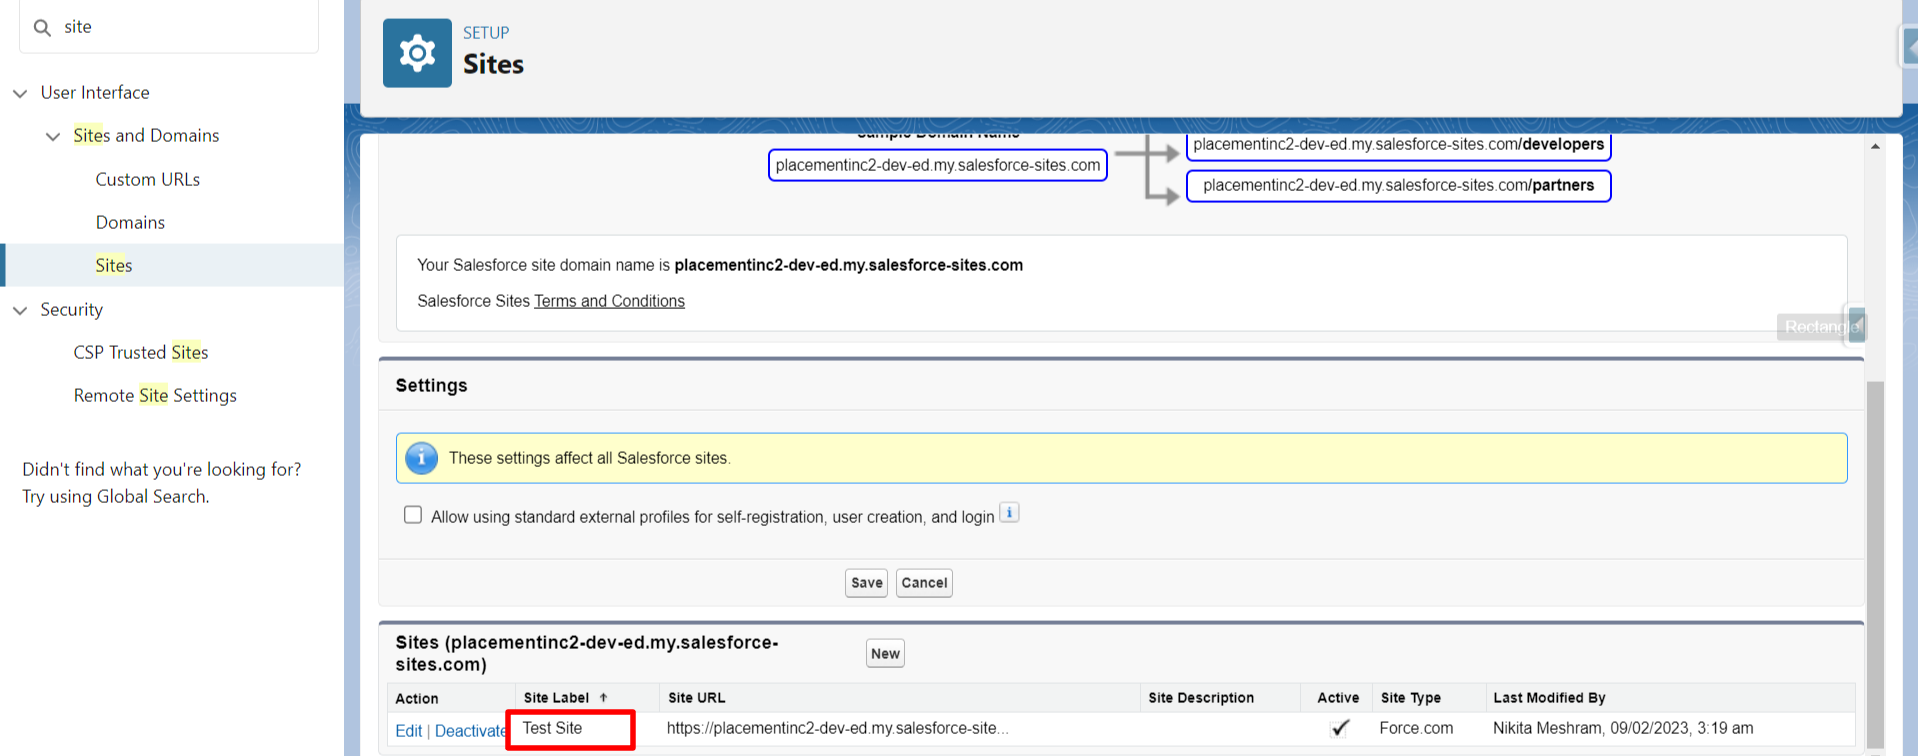Click the bold site domain name text

coord(849,265)
